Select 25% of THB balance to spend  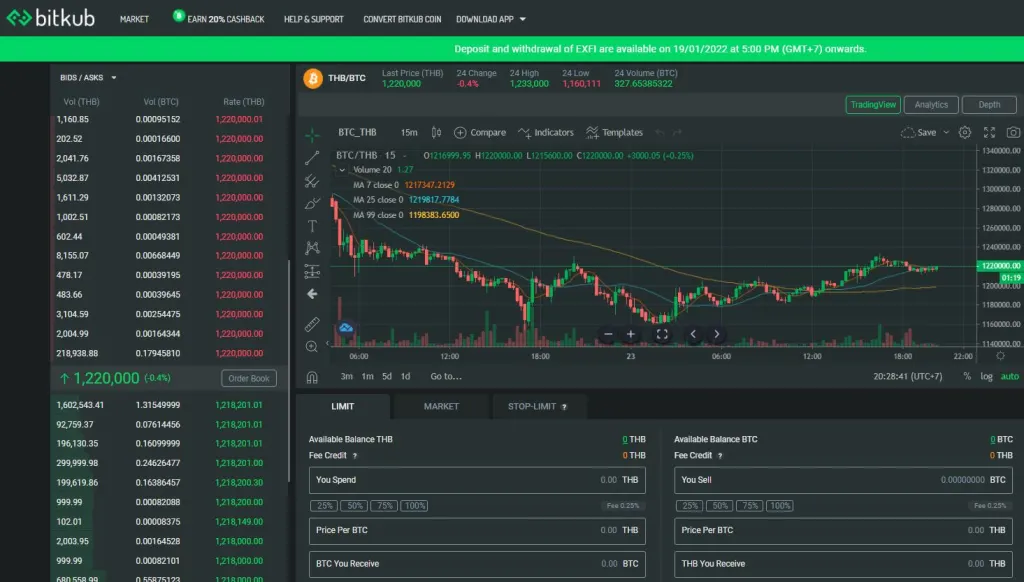[325, 506]
